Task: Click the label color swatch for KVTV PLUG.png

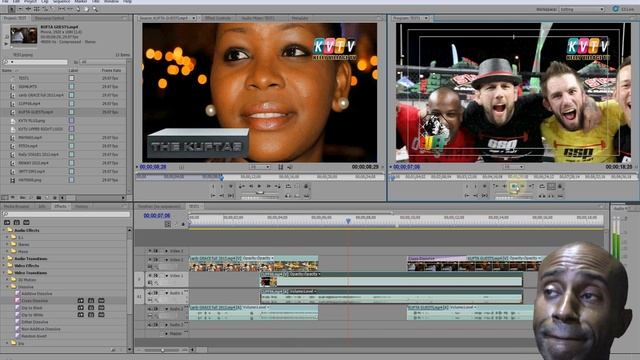Action: (x=71, y=120)
